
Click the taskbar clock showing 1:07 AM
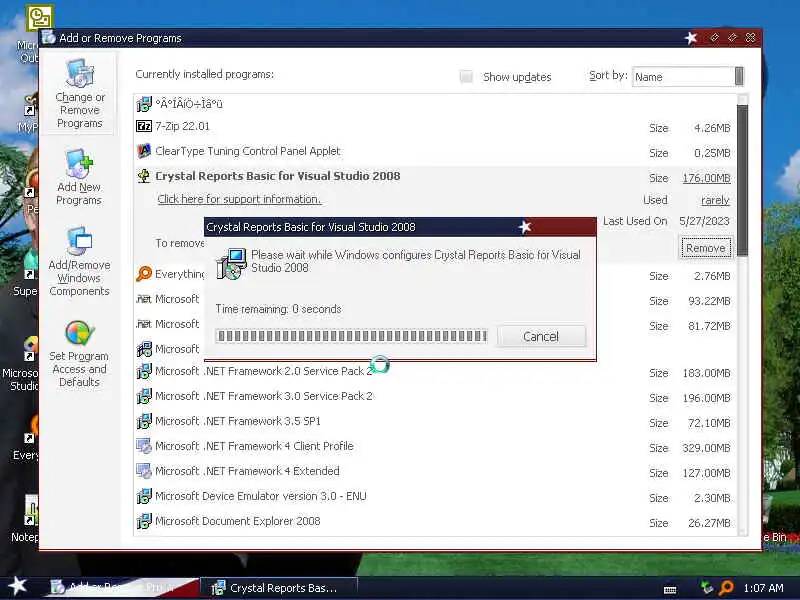pos(763,588)
